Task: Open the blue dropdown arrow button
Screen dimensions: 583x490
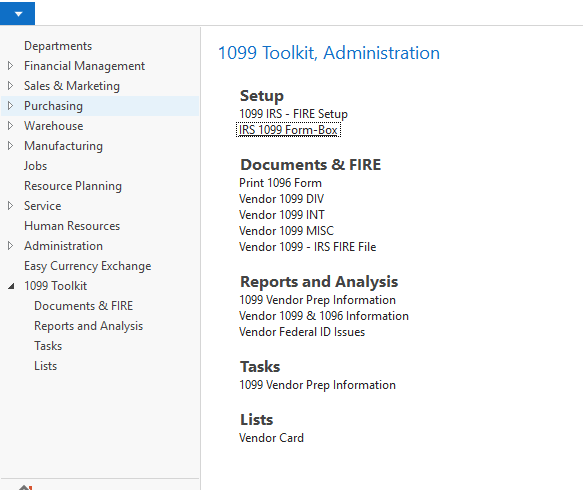Action: (x=17, y=14)
